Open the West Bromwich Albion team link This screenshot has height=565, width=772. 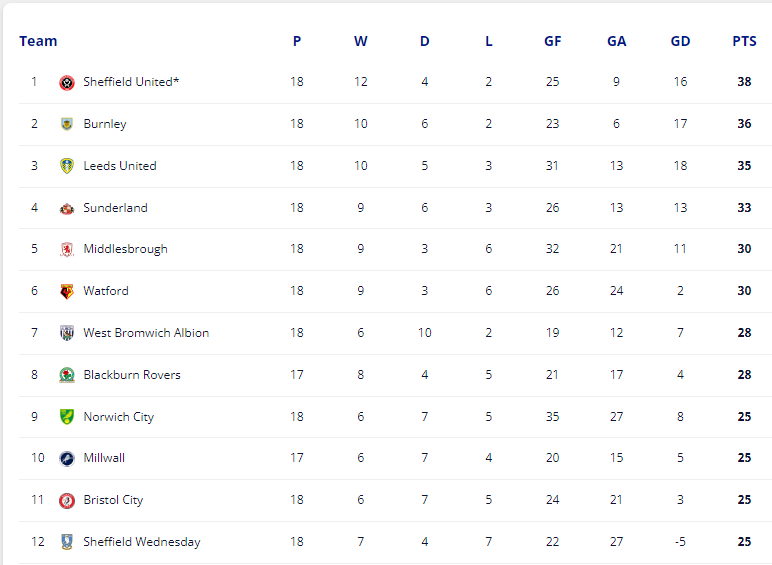146,333
